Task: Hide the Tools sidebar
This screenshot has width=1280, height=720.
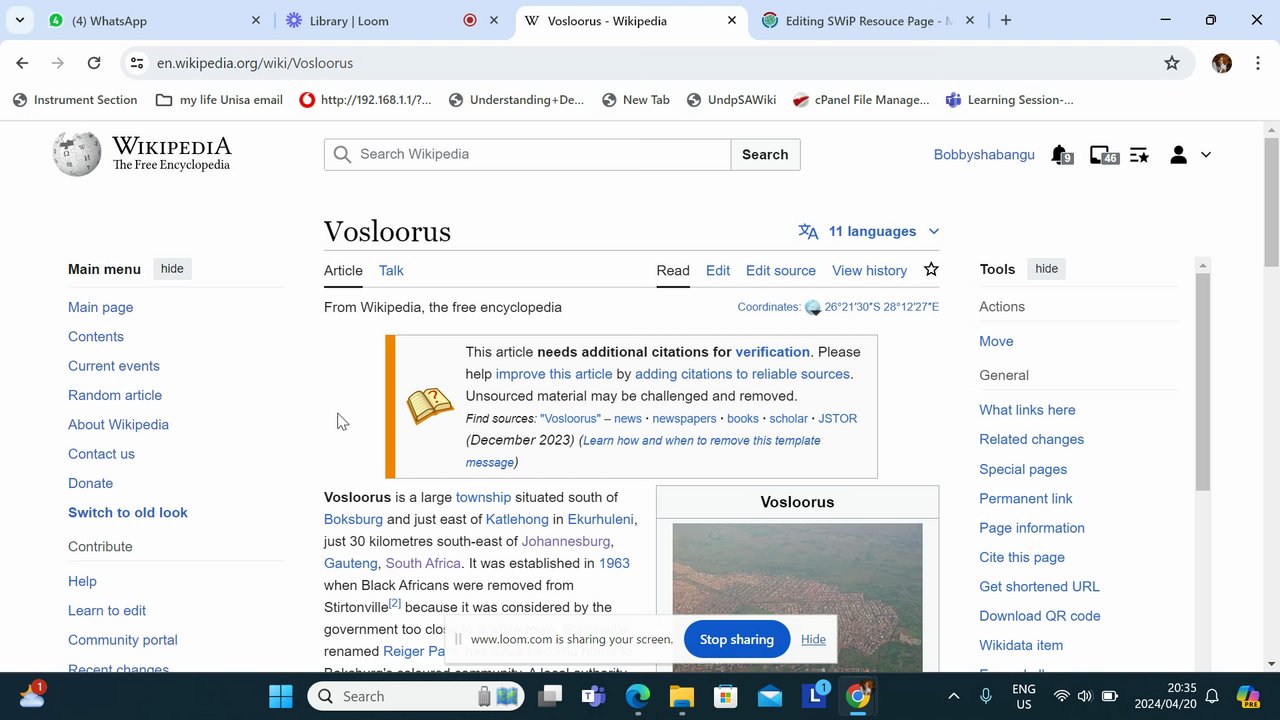Action: click(x=1046, y=269)
